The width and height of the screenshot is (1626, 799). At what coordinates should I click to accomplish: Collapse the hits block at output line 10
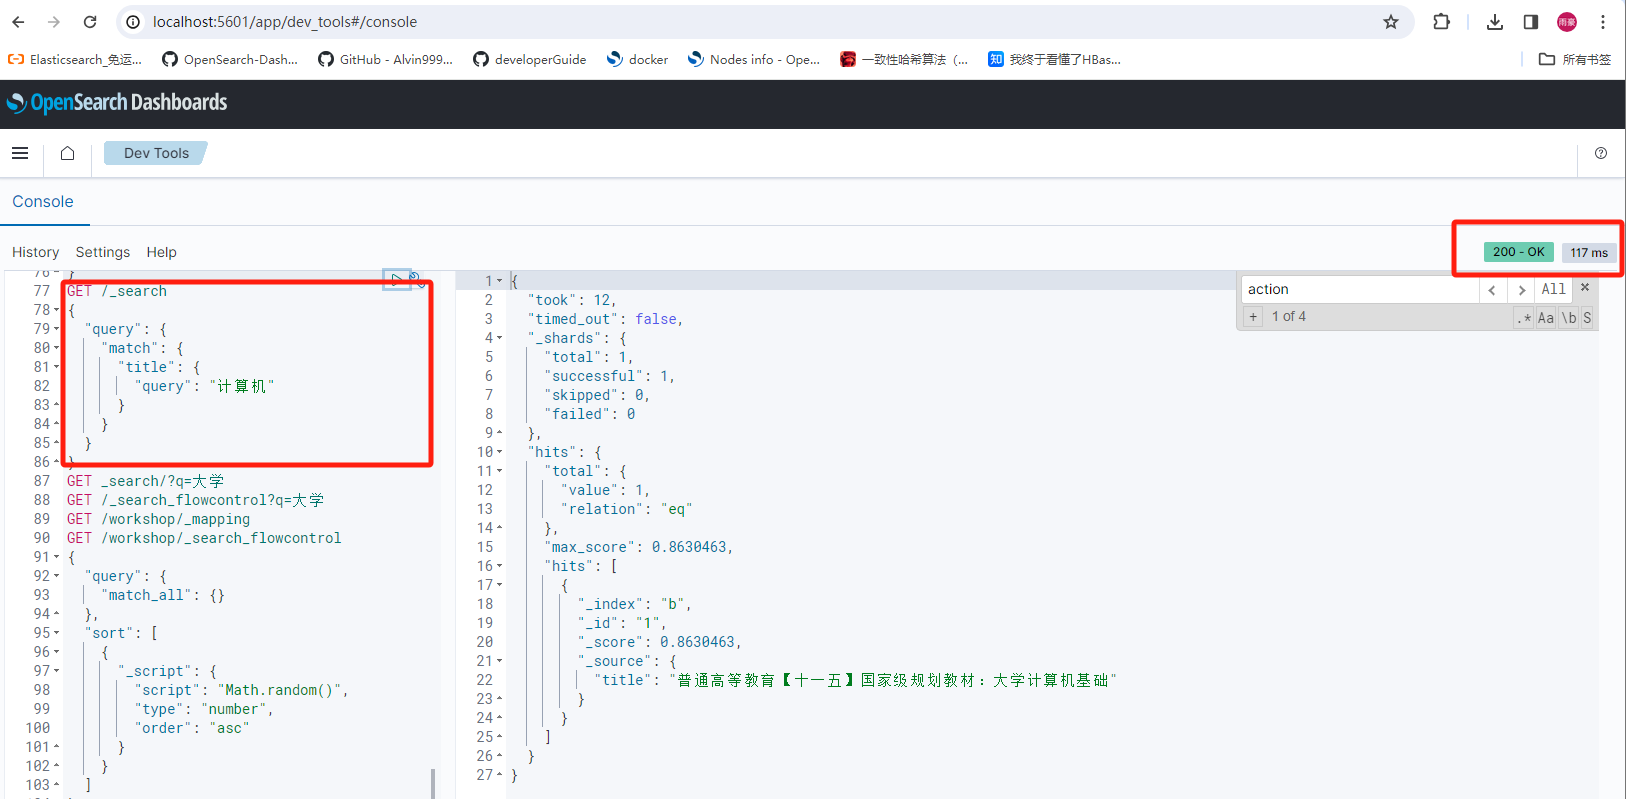click(x=499, y=452)
